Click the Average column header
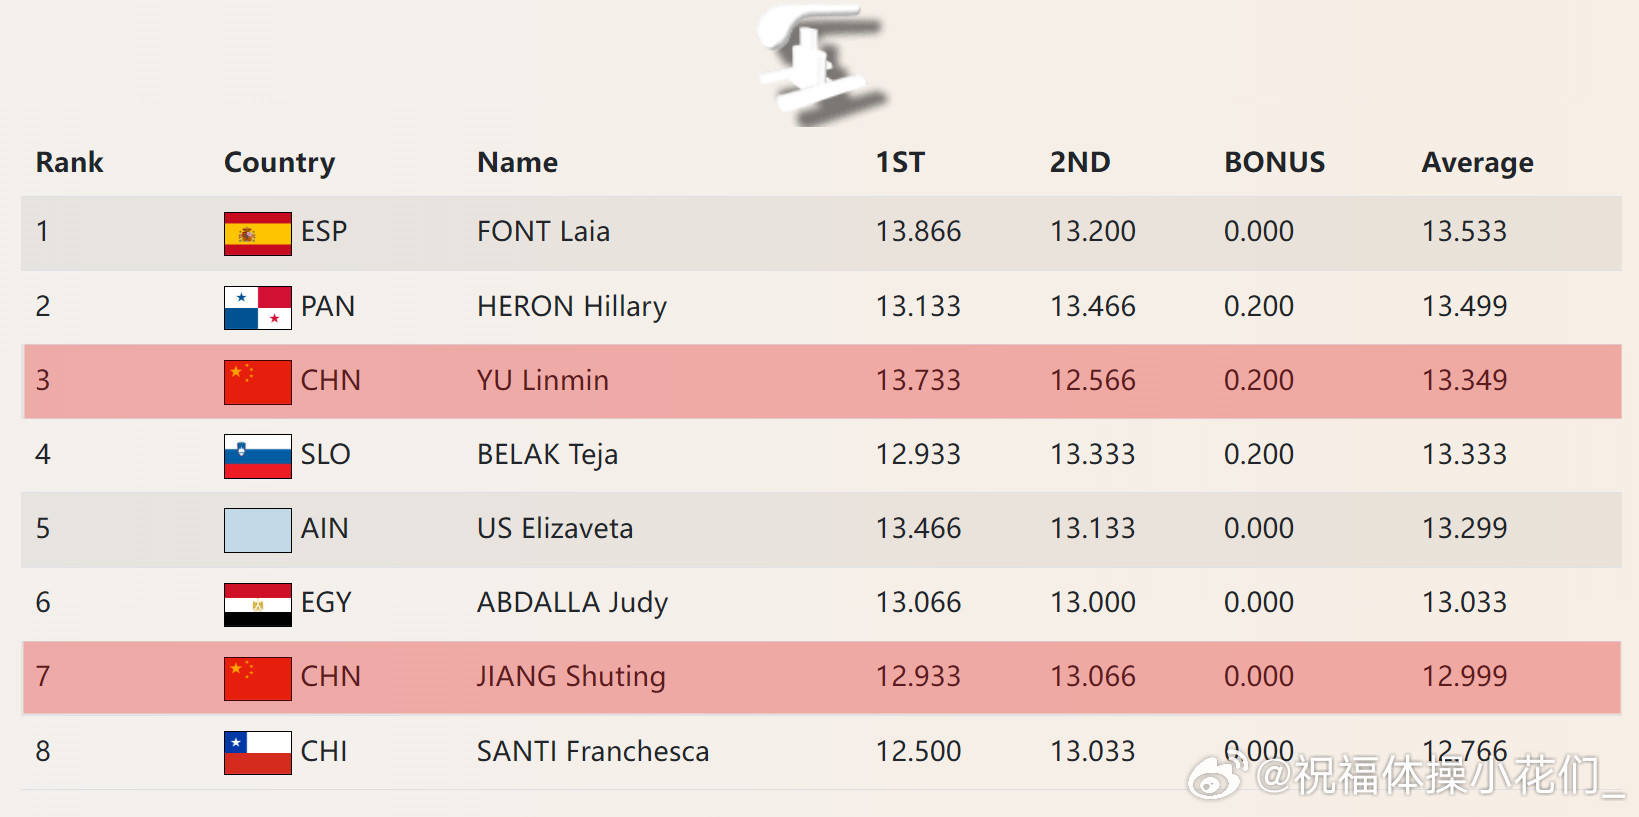Image resolution: width=1639 pixels, height=817 pixels. [1477, 162]
